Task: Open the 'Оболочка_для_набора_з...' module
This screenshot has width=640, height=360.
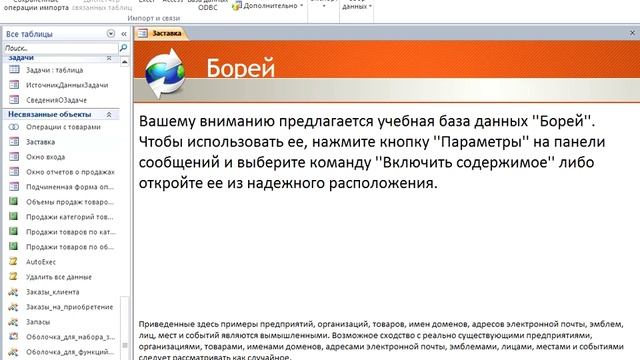Action: point(70,337)
